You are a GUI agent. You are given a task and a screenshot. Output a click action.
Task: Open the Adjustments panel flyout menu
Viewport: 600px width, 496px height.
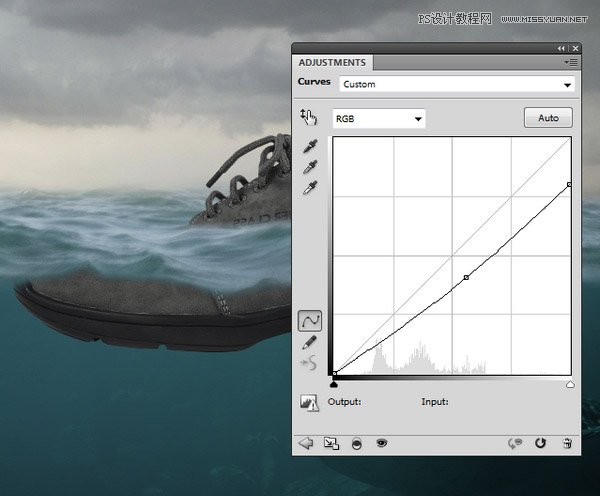tap(573, 62)
